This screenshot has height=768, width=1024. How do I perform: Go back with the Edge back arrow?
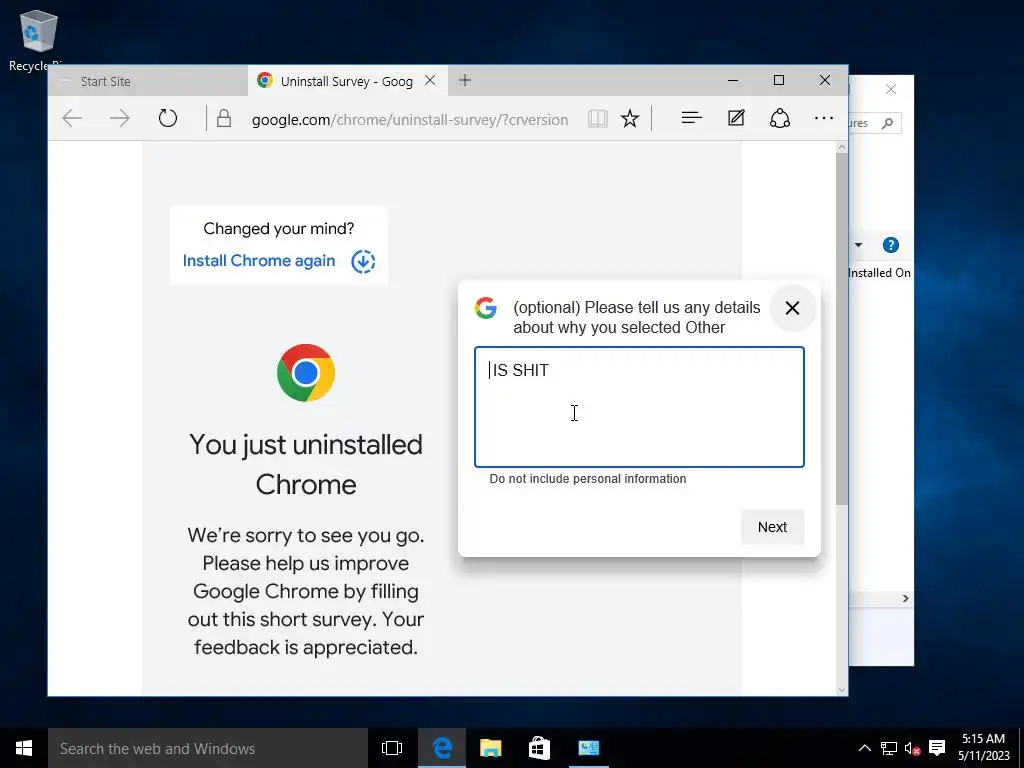pos(72,118)
